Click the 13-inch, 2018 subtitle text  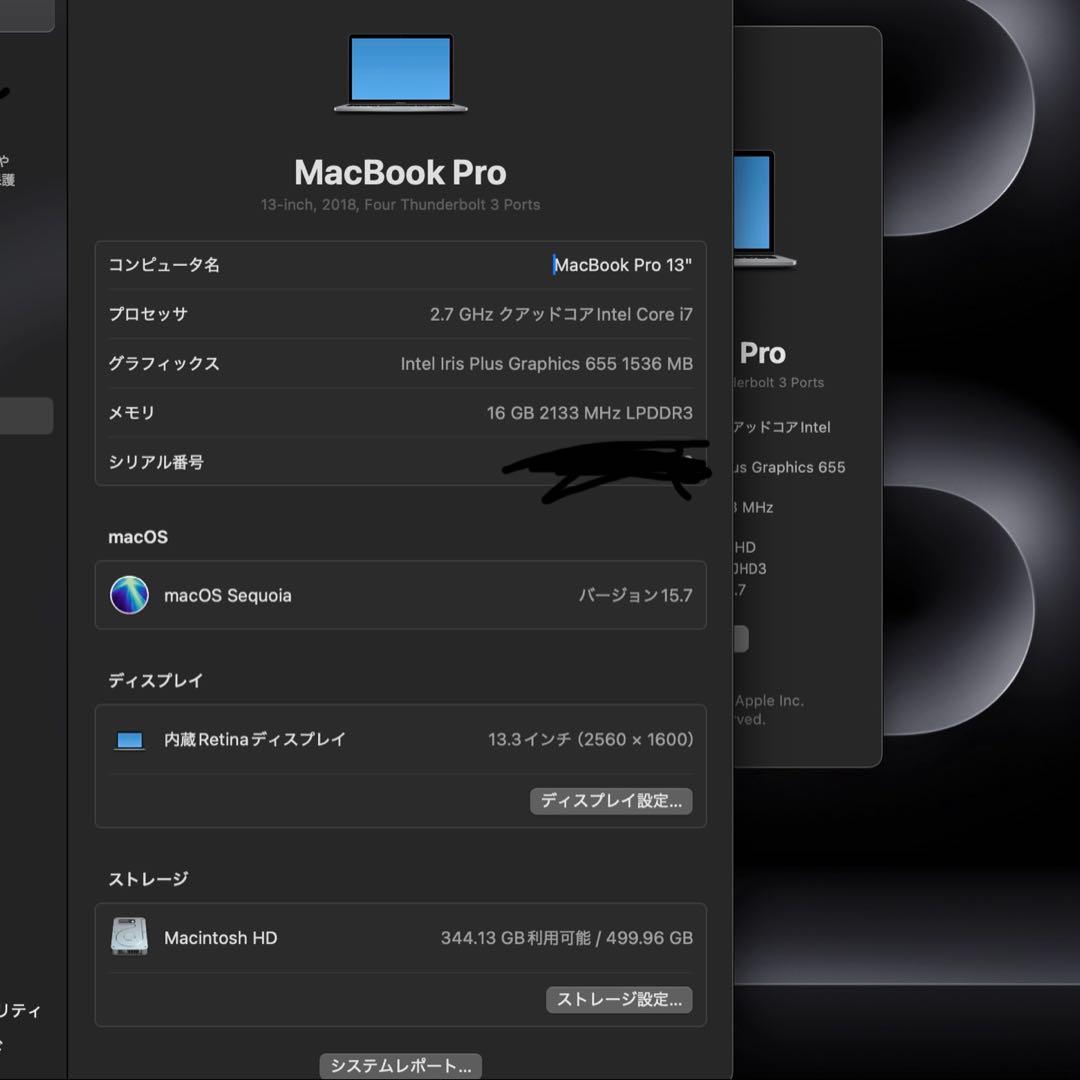400,205
